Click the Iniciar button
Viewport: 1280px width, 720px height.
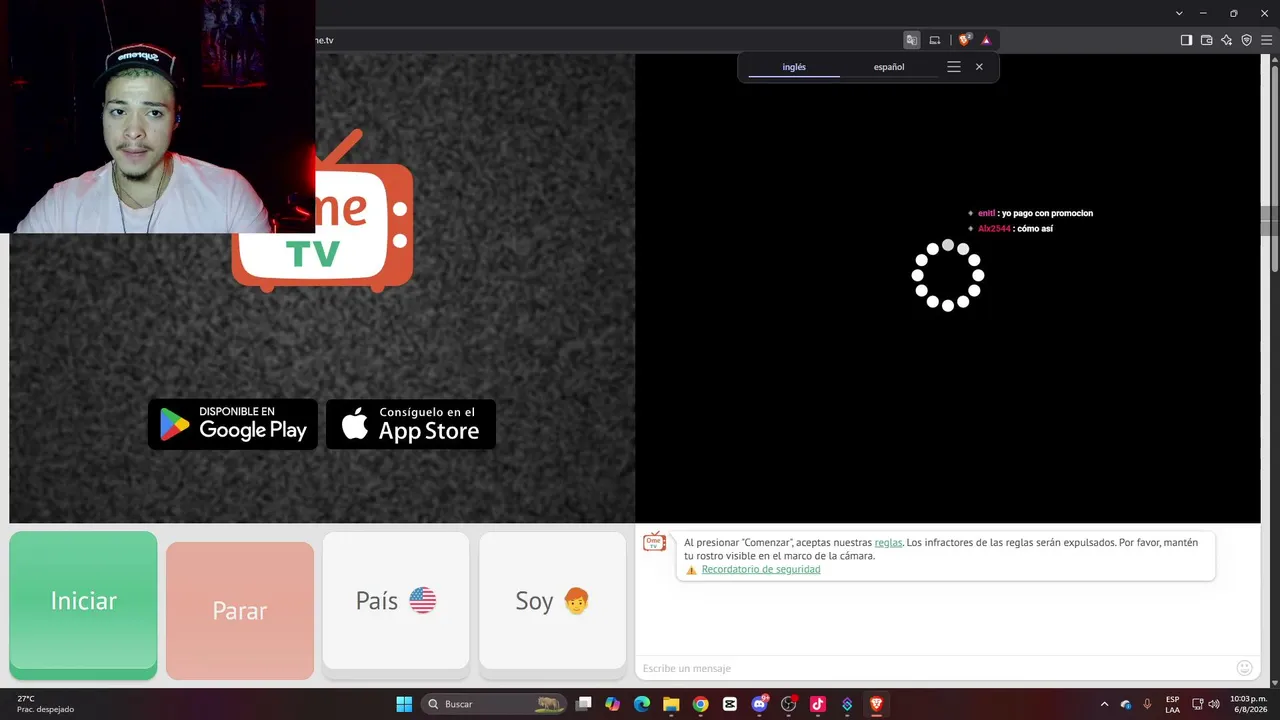coord(83,601)
